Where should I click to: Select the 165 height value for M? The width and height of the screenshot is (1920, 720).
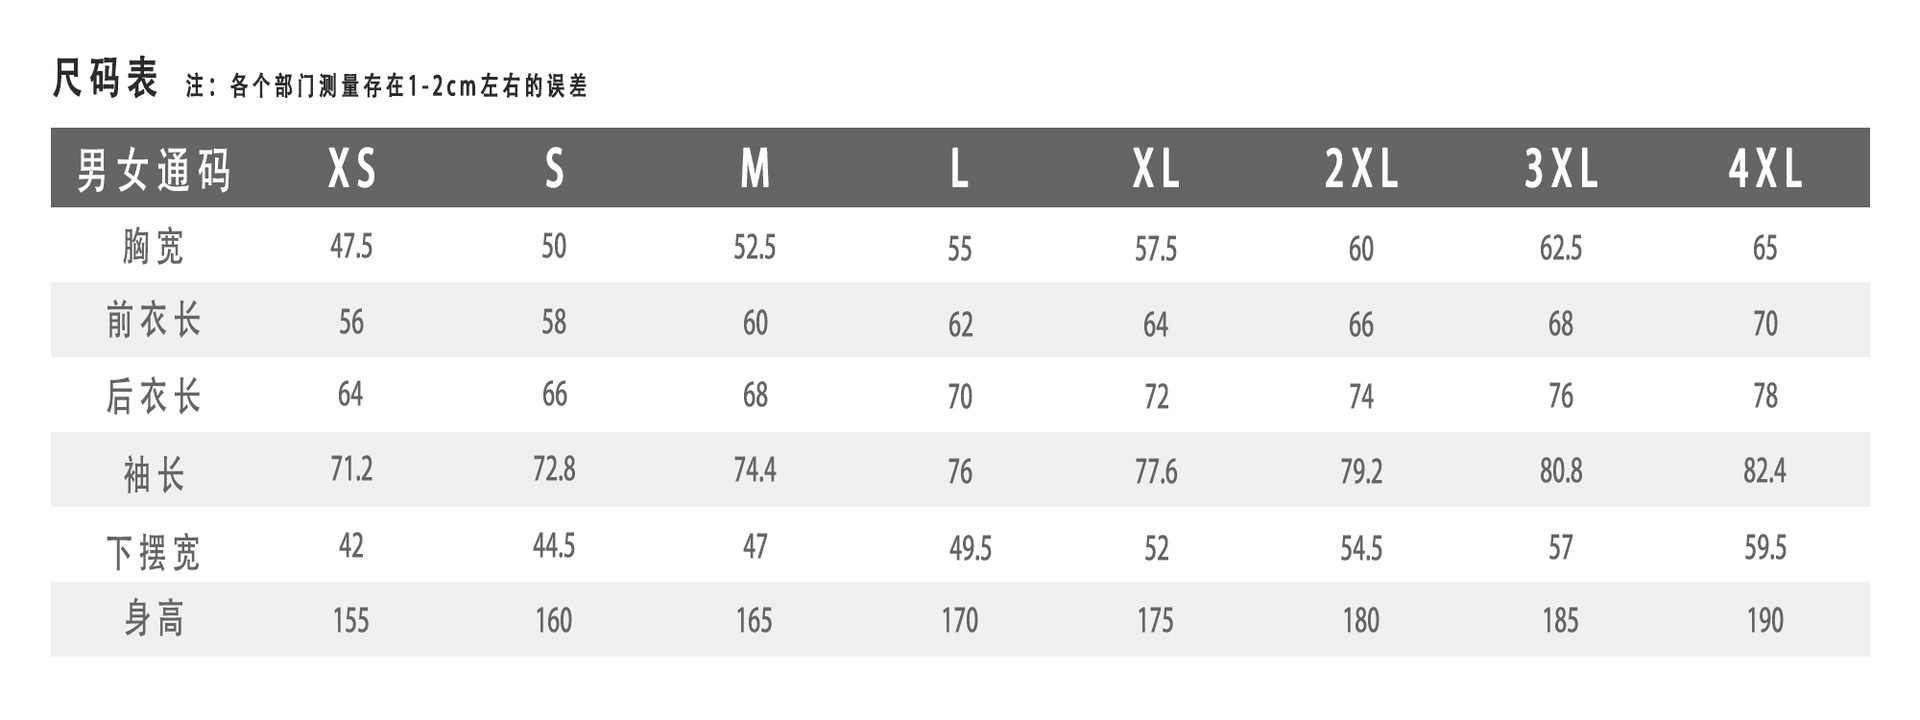pyautogui.click(x=754, y=620)
